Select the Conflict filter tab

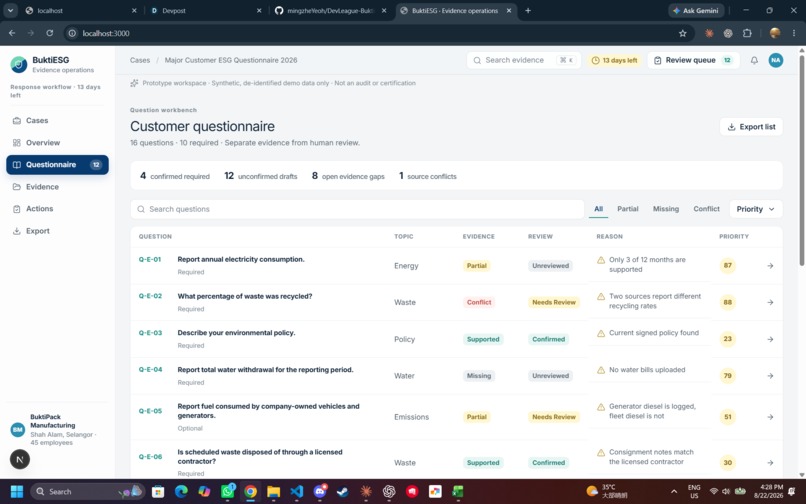pyautogui.click(x=706, y=209)
